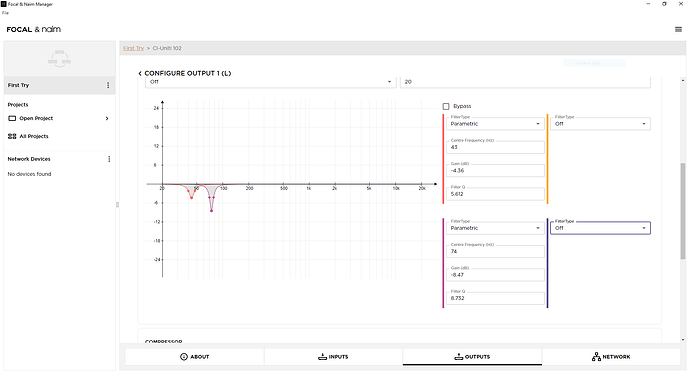This screenshot has height=373, width=690.
Task: Click the Projects section label
Action: pyautogui.click(x=18, y=105)
